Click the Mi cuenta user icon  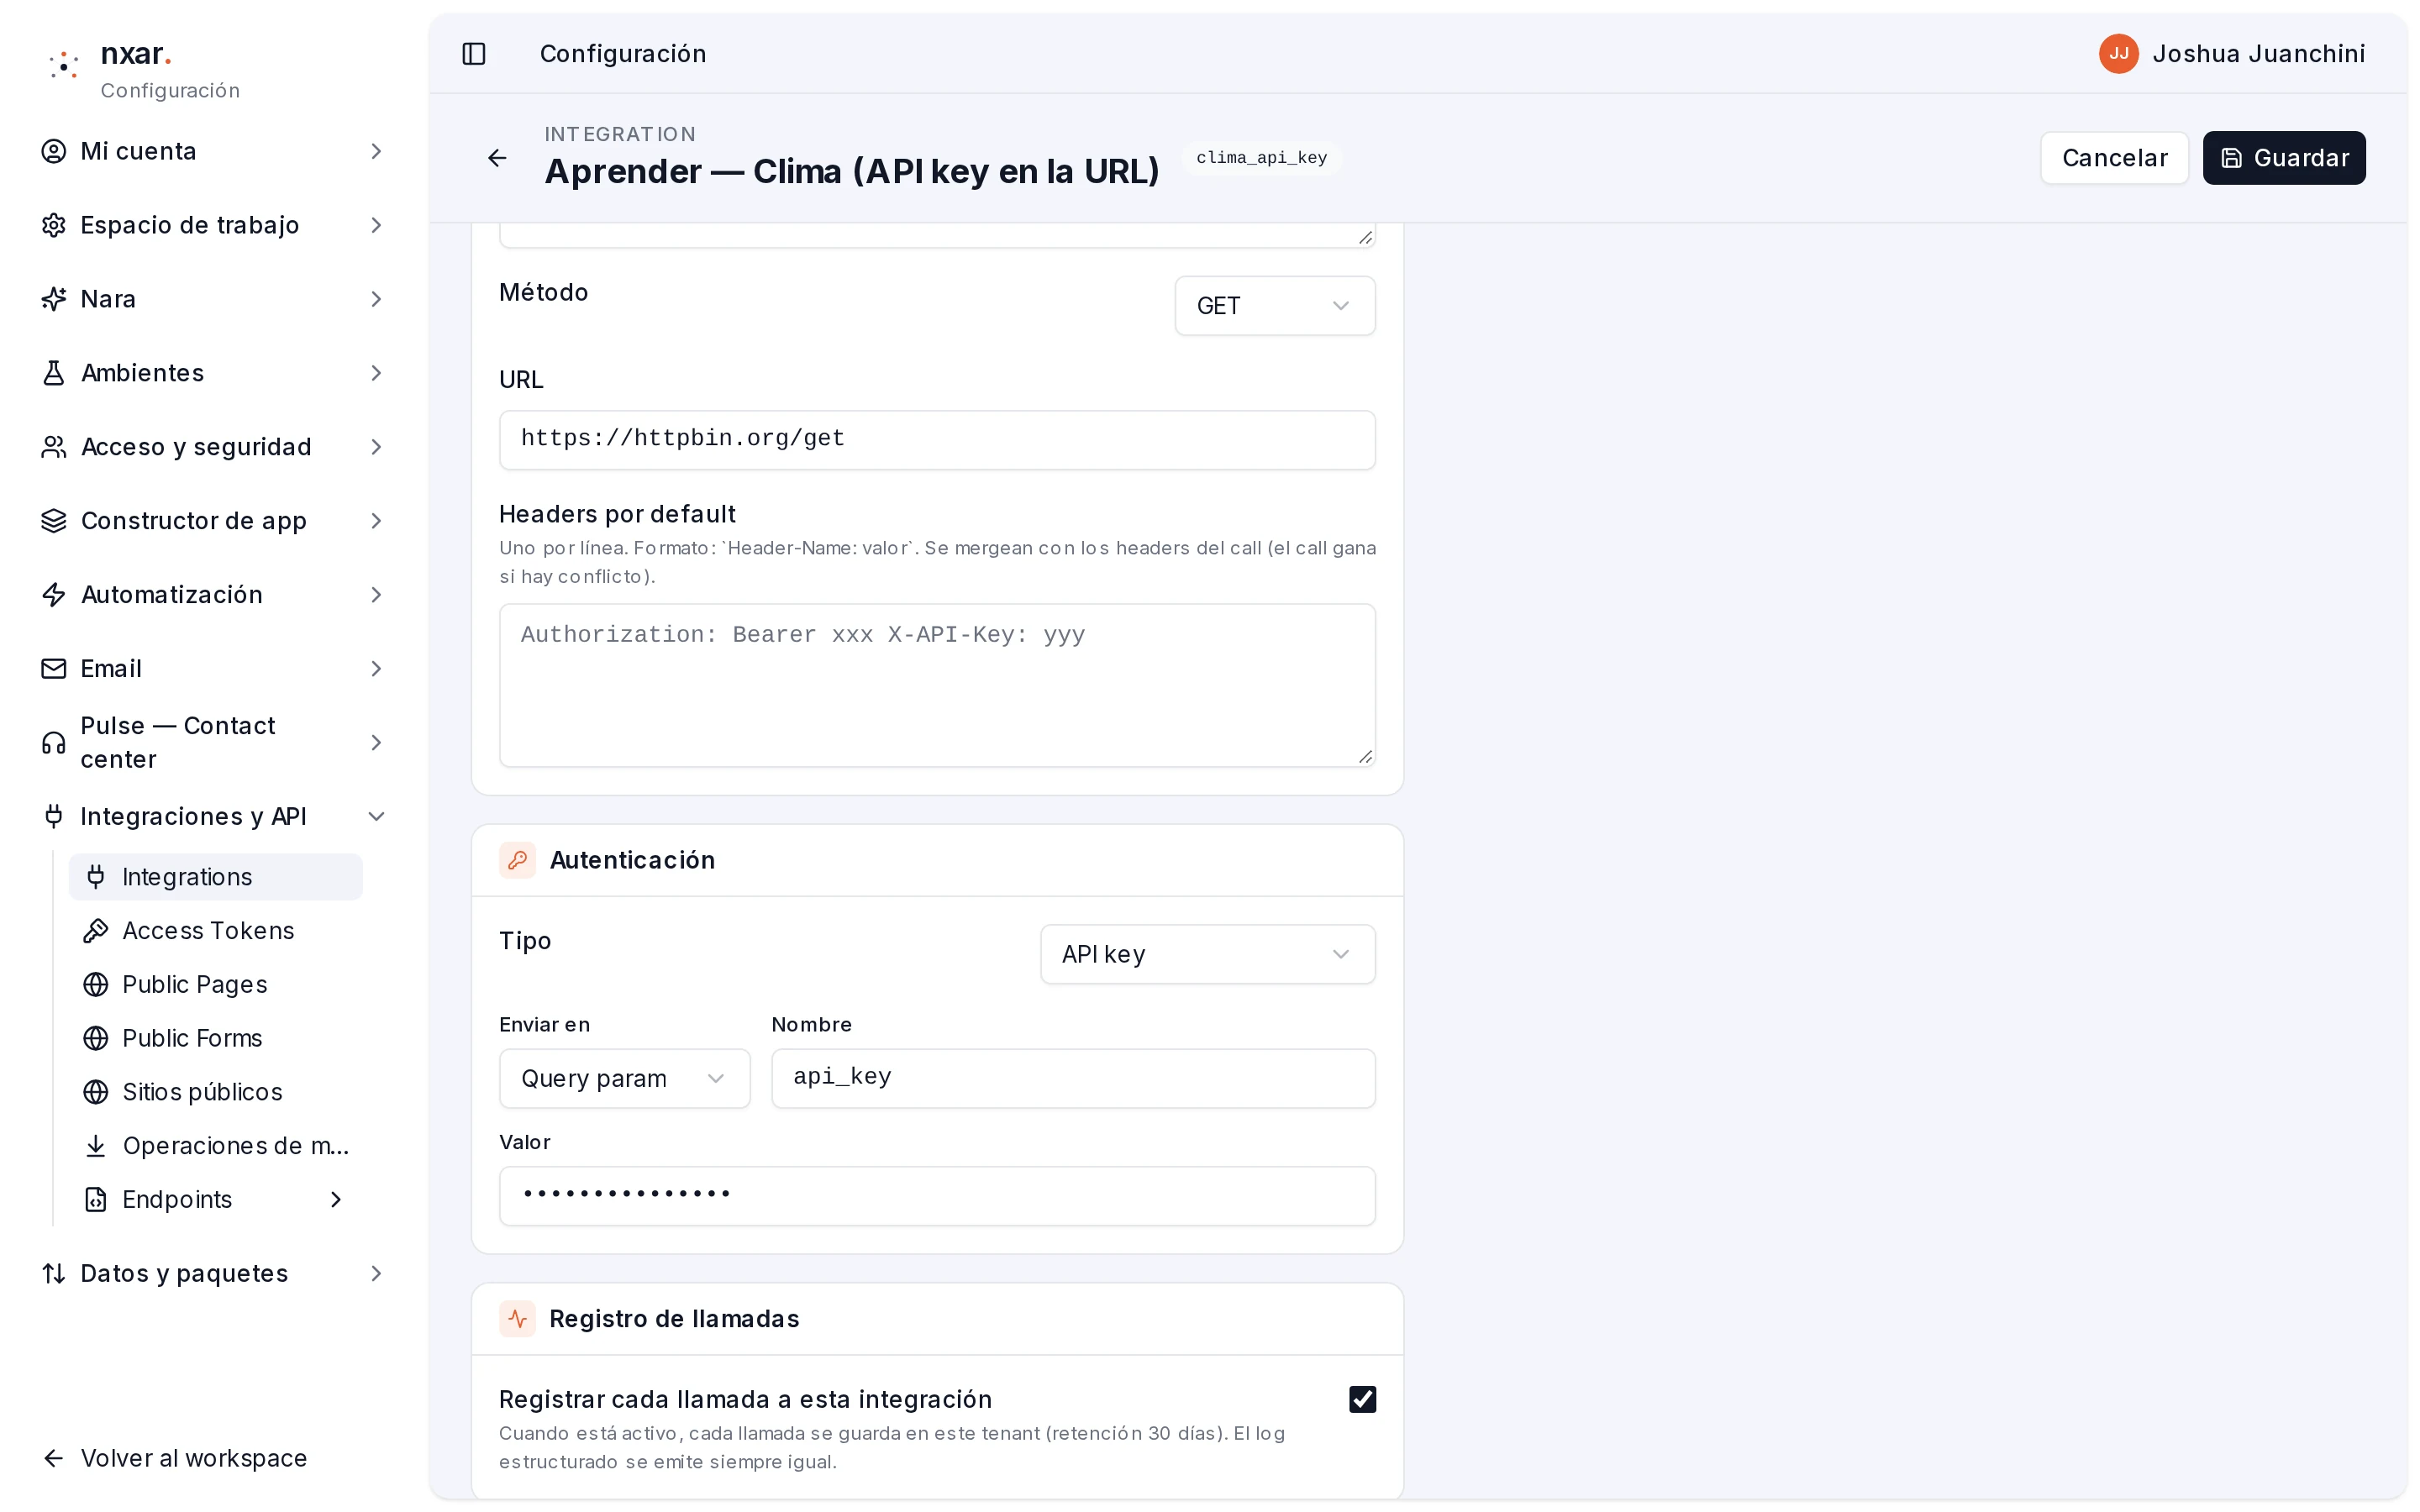click(54, 151)
